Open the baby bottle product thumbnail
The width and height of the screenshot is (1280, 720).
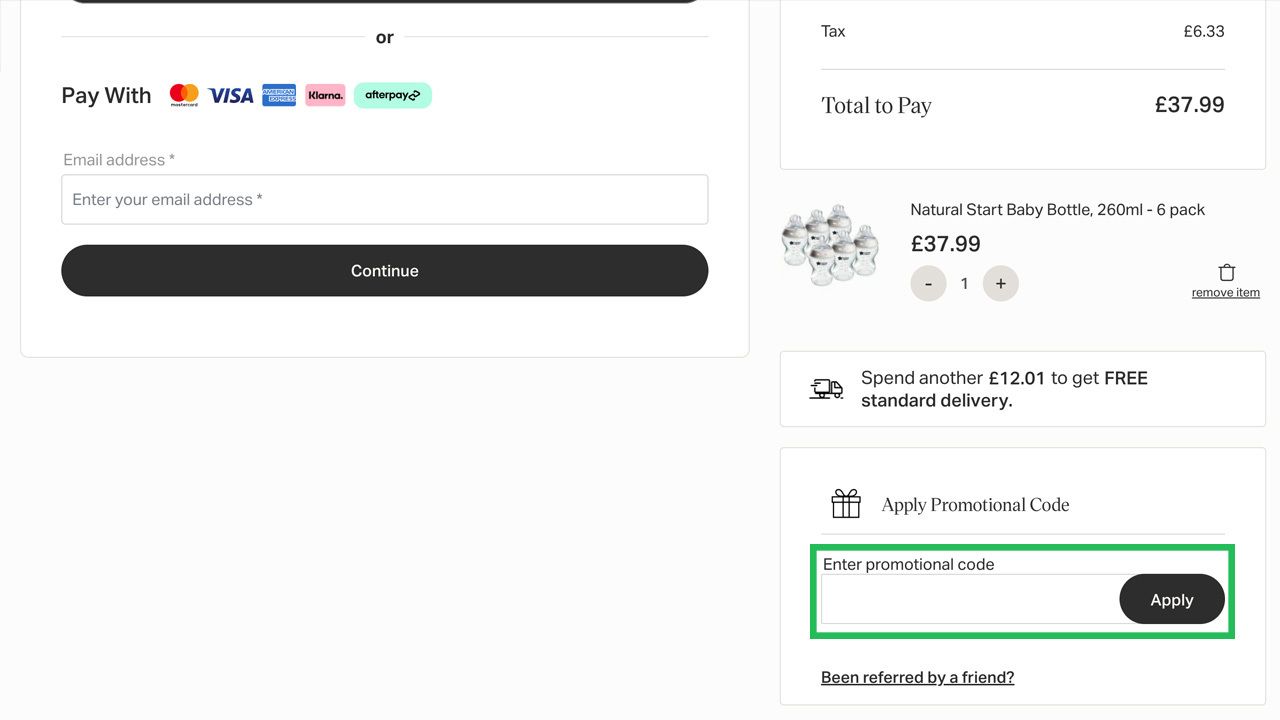pos(829,246)
